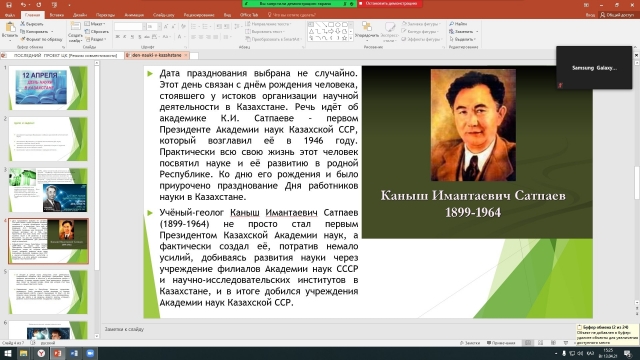The image size is (640, 360).
Task: Toggle the Notes (Заметки) pane in status bar
Action: coord(470,343)
